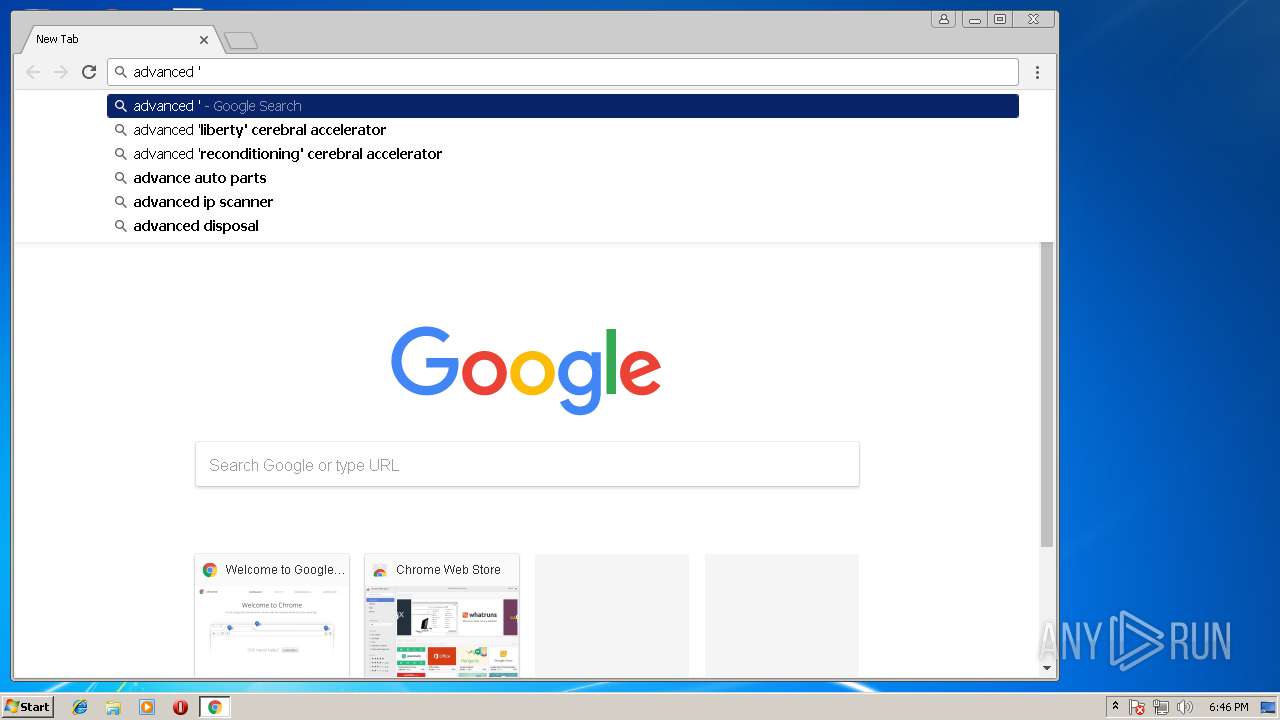This screenshot has width=1280, height=720.
Task: Open a new tab via blank tab button
Action: [241, 40]
